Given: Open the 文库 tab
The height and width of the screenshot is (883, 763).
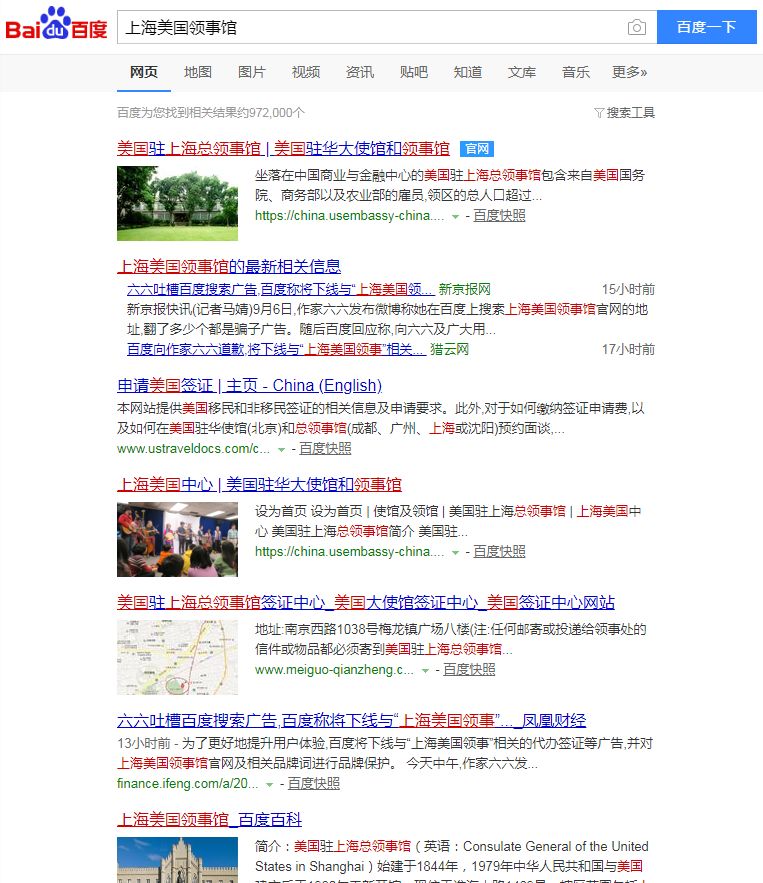Looking at the screenshot, I should coord(522,72).
